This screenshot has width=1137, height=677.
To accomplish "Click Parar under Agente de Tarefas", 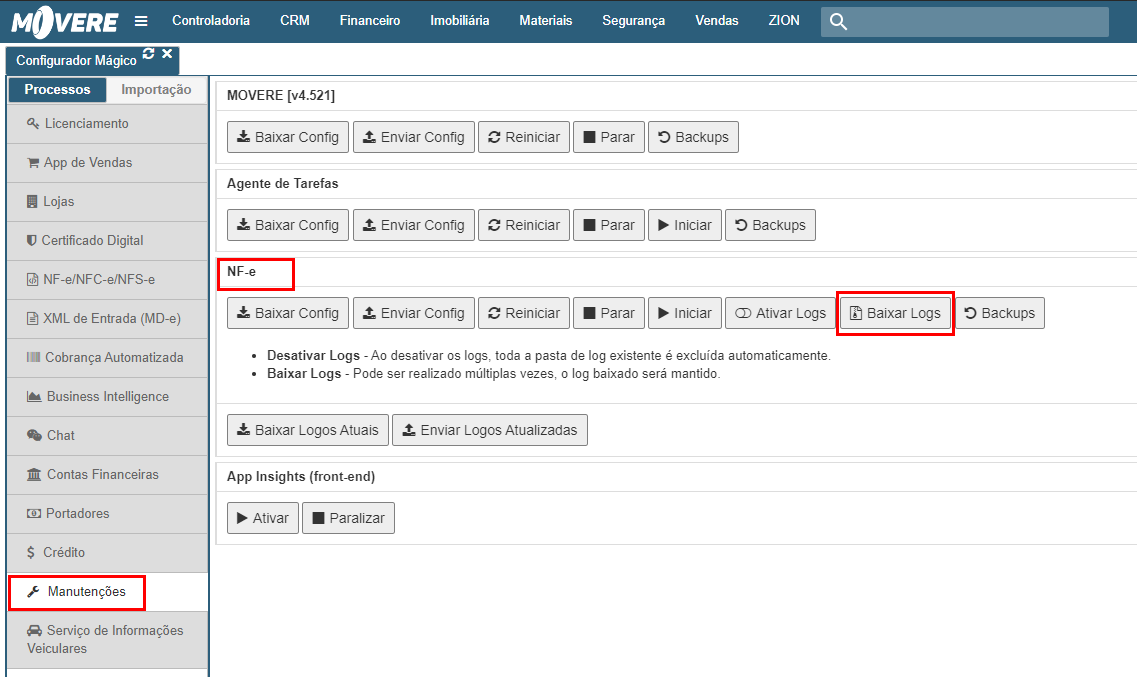I will [x=609, y=225].
